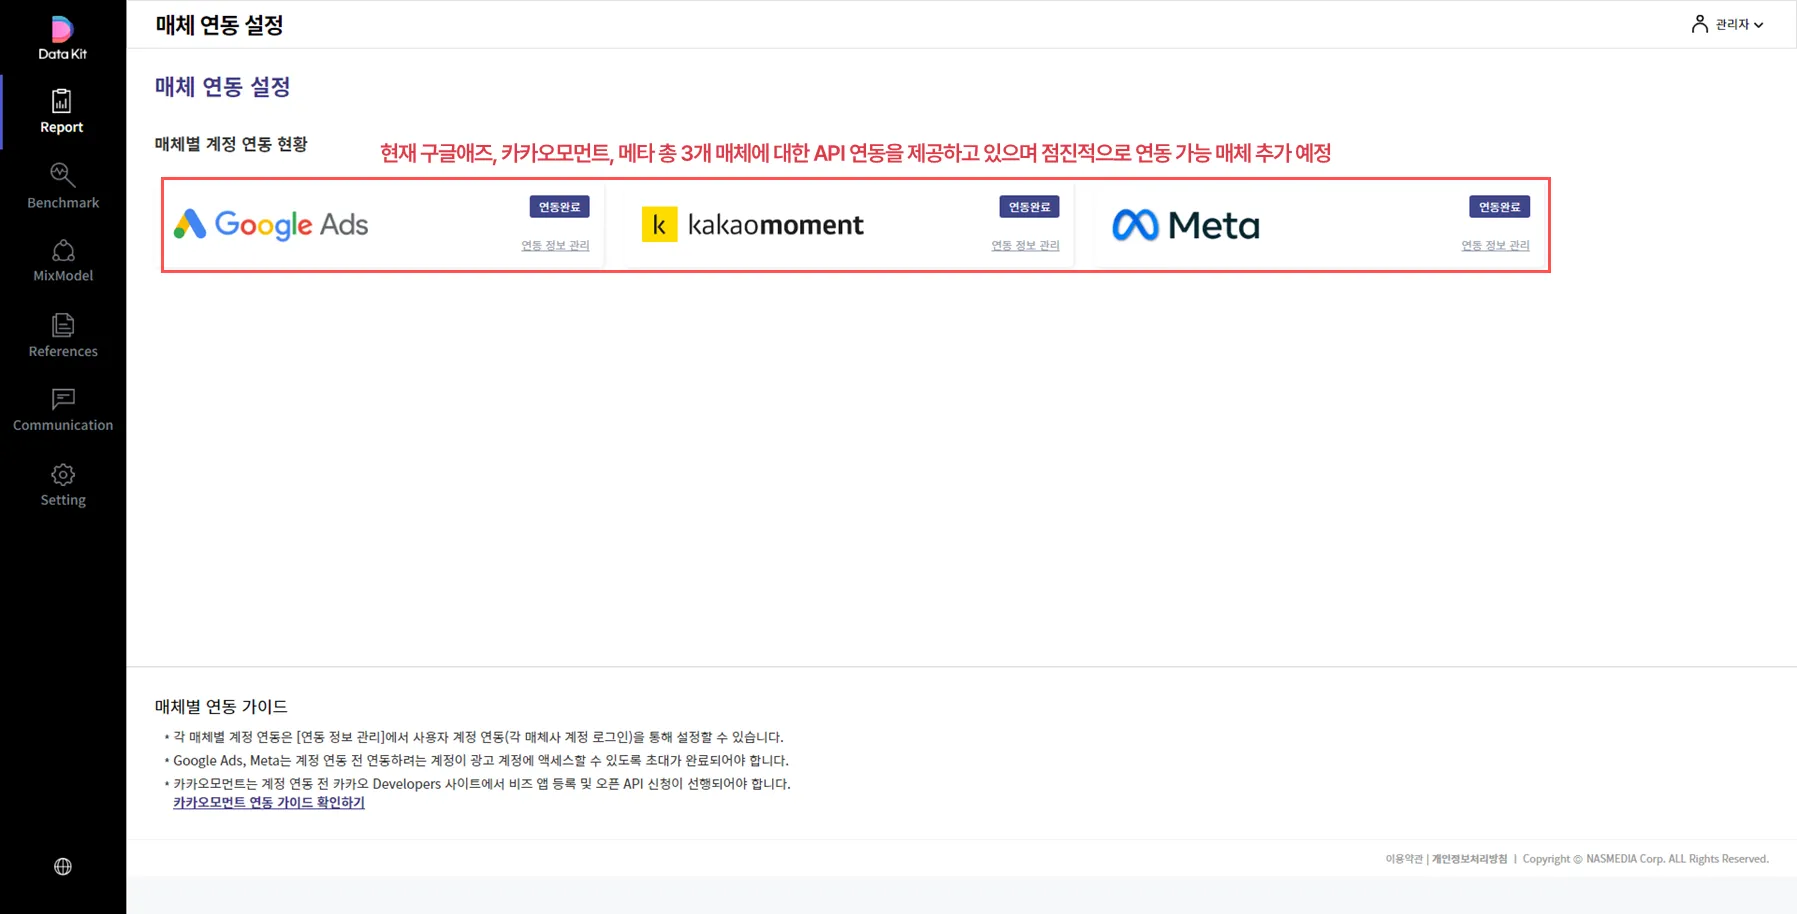Click 연동완료 badge for Meta
This screenshot has width=1797, height=914.
coord(1499,207)
